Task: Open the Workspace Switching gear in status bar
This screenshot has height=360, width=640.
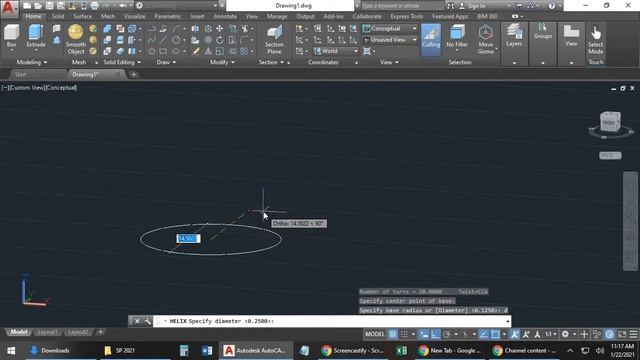Action: tap(565, 334)
